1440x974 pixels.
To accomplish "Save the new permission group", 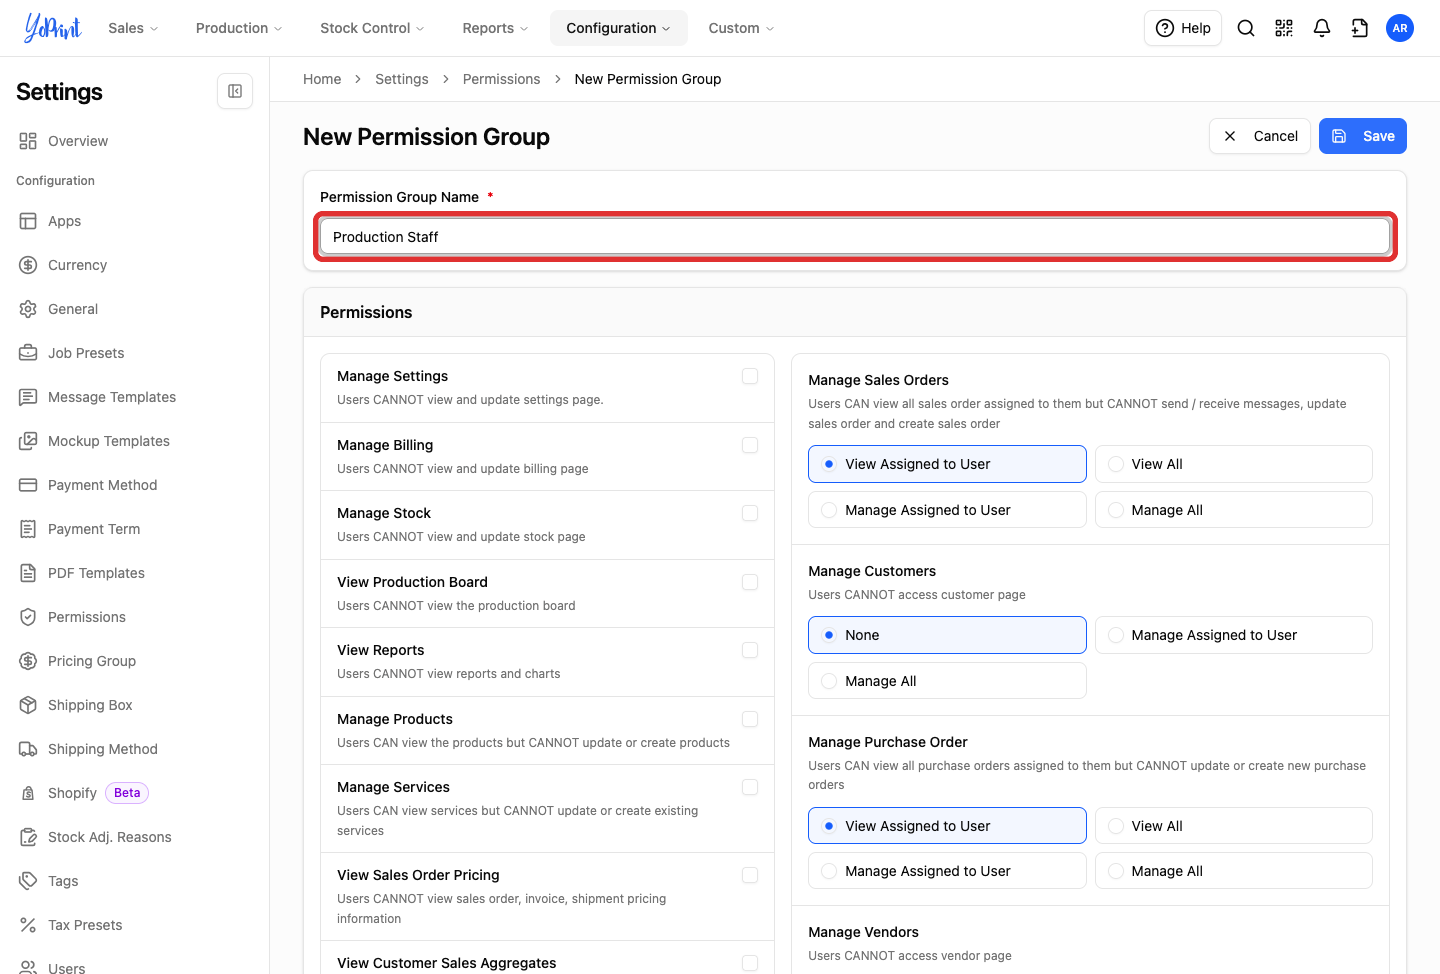I will coord(1363,136).
